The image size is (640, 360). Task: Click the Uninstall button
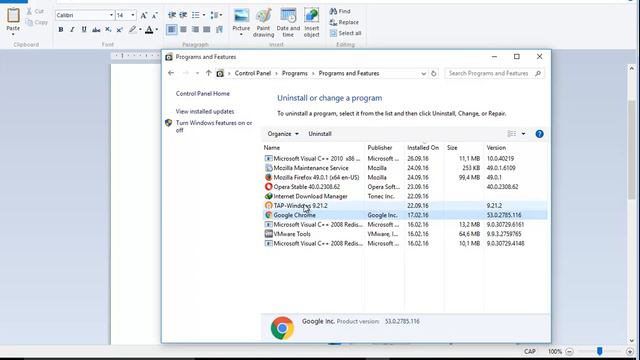tap(320, 134)
